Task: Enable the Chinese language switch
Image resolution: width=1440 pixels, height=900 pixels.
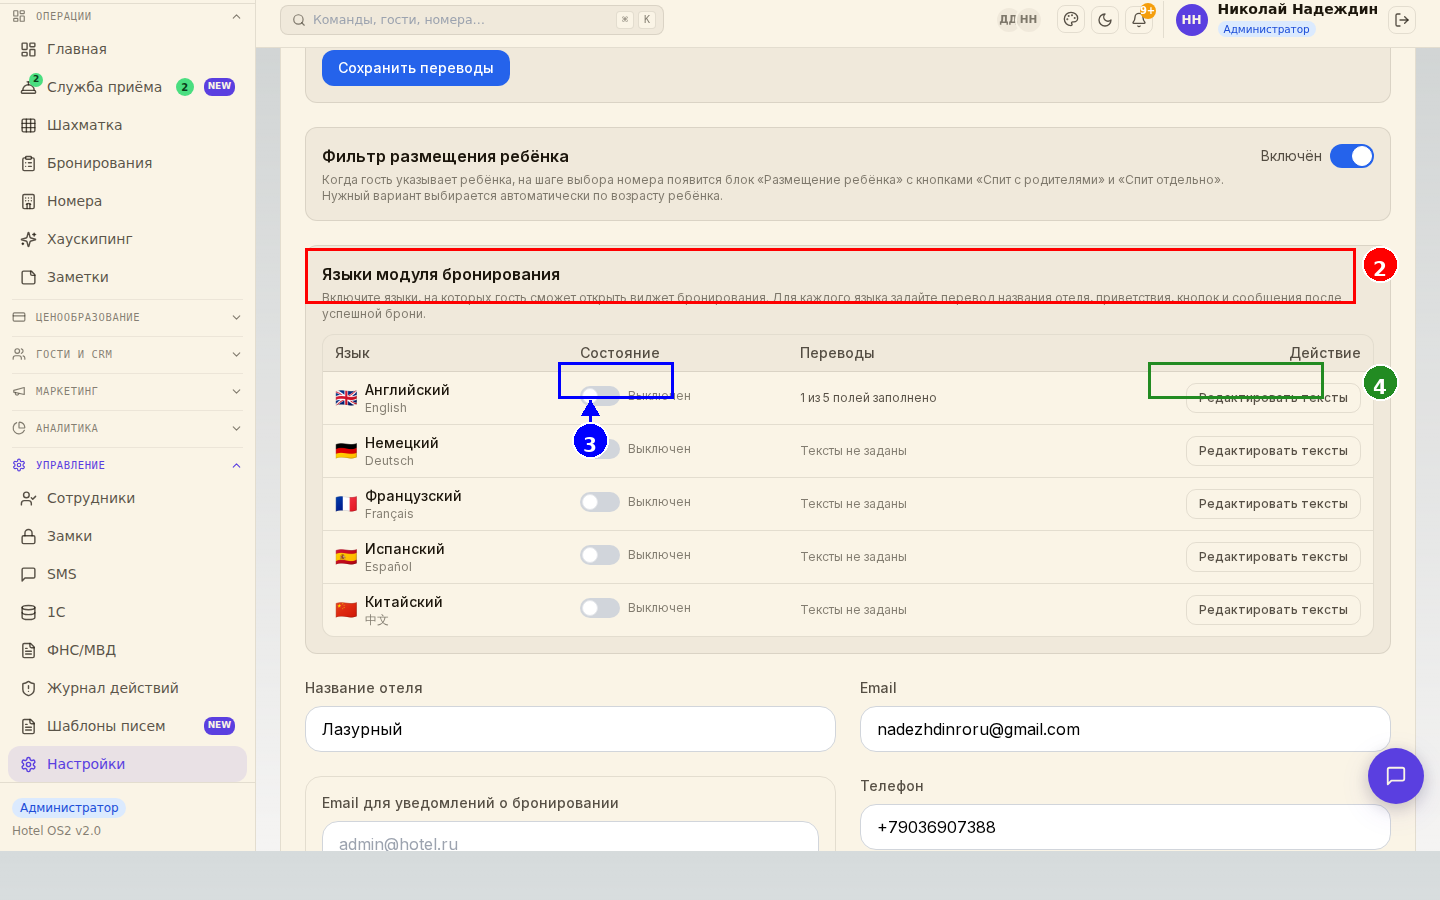Action: [x=600, y=608]
